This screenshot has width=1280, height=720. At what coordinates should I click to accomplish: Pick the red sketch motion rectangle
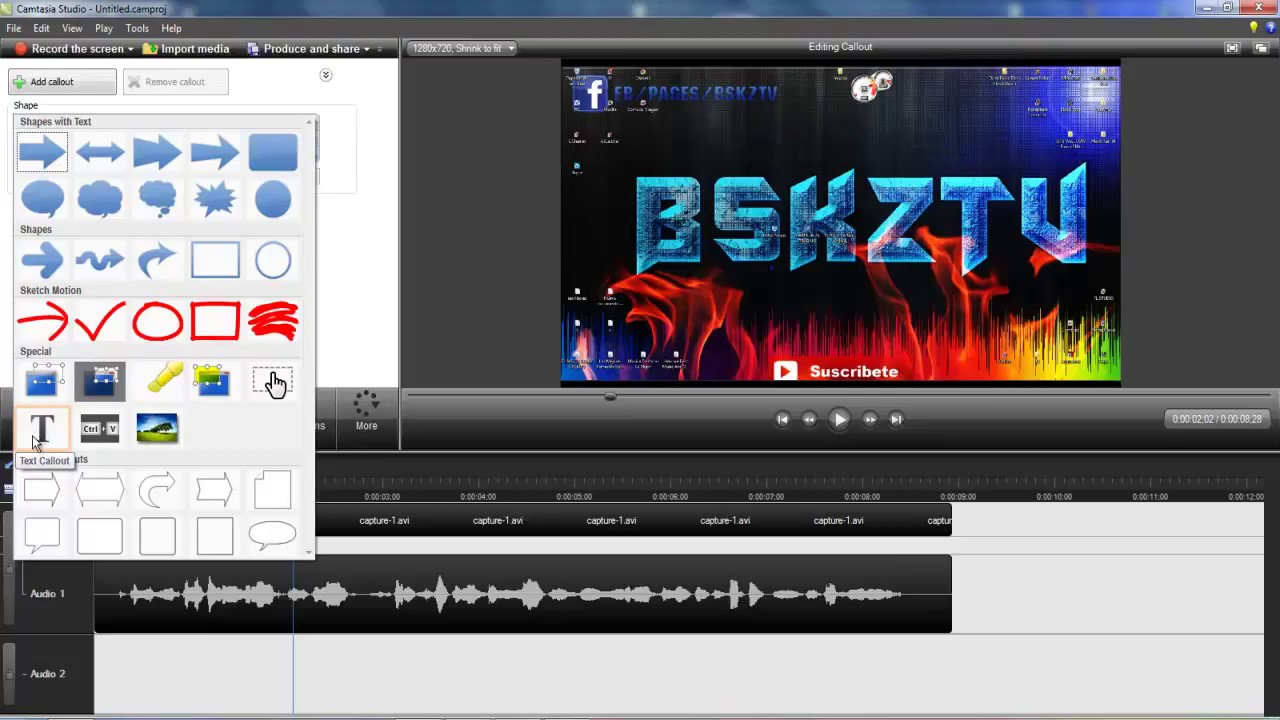[x=215, y=321]
